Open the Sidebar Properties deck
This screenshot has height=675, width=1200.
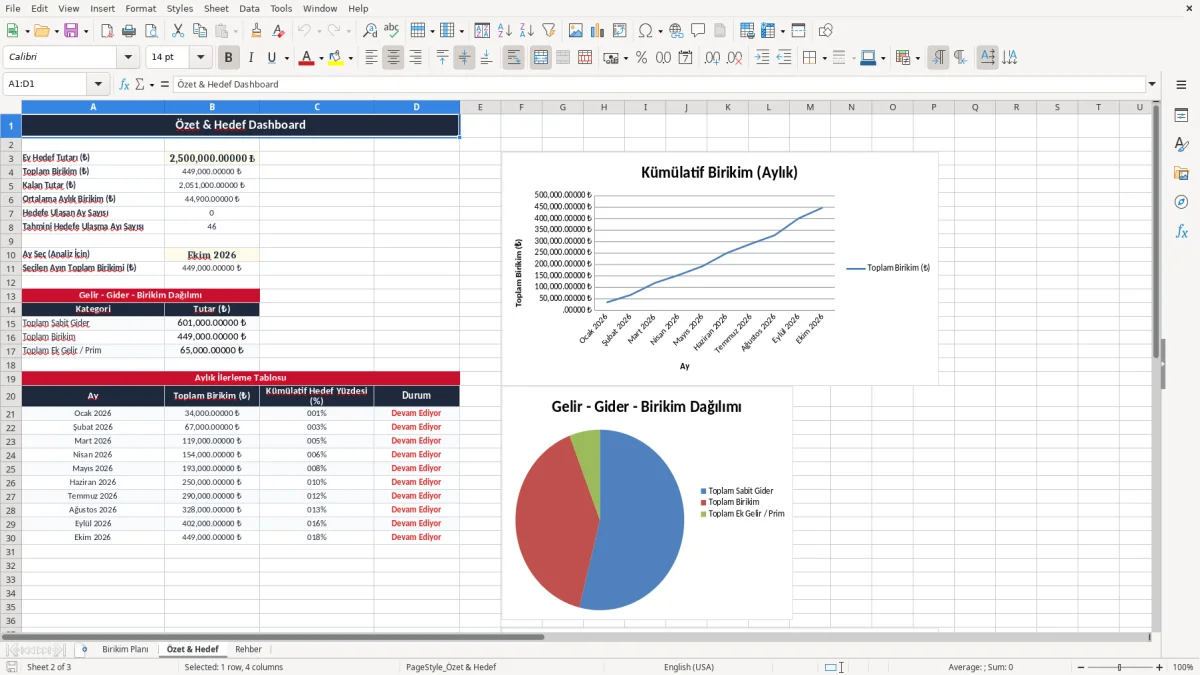(x=1181, y=116)
